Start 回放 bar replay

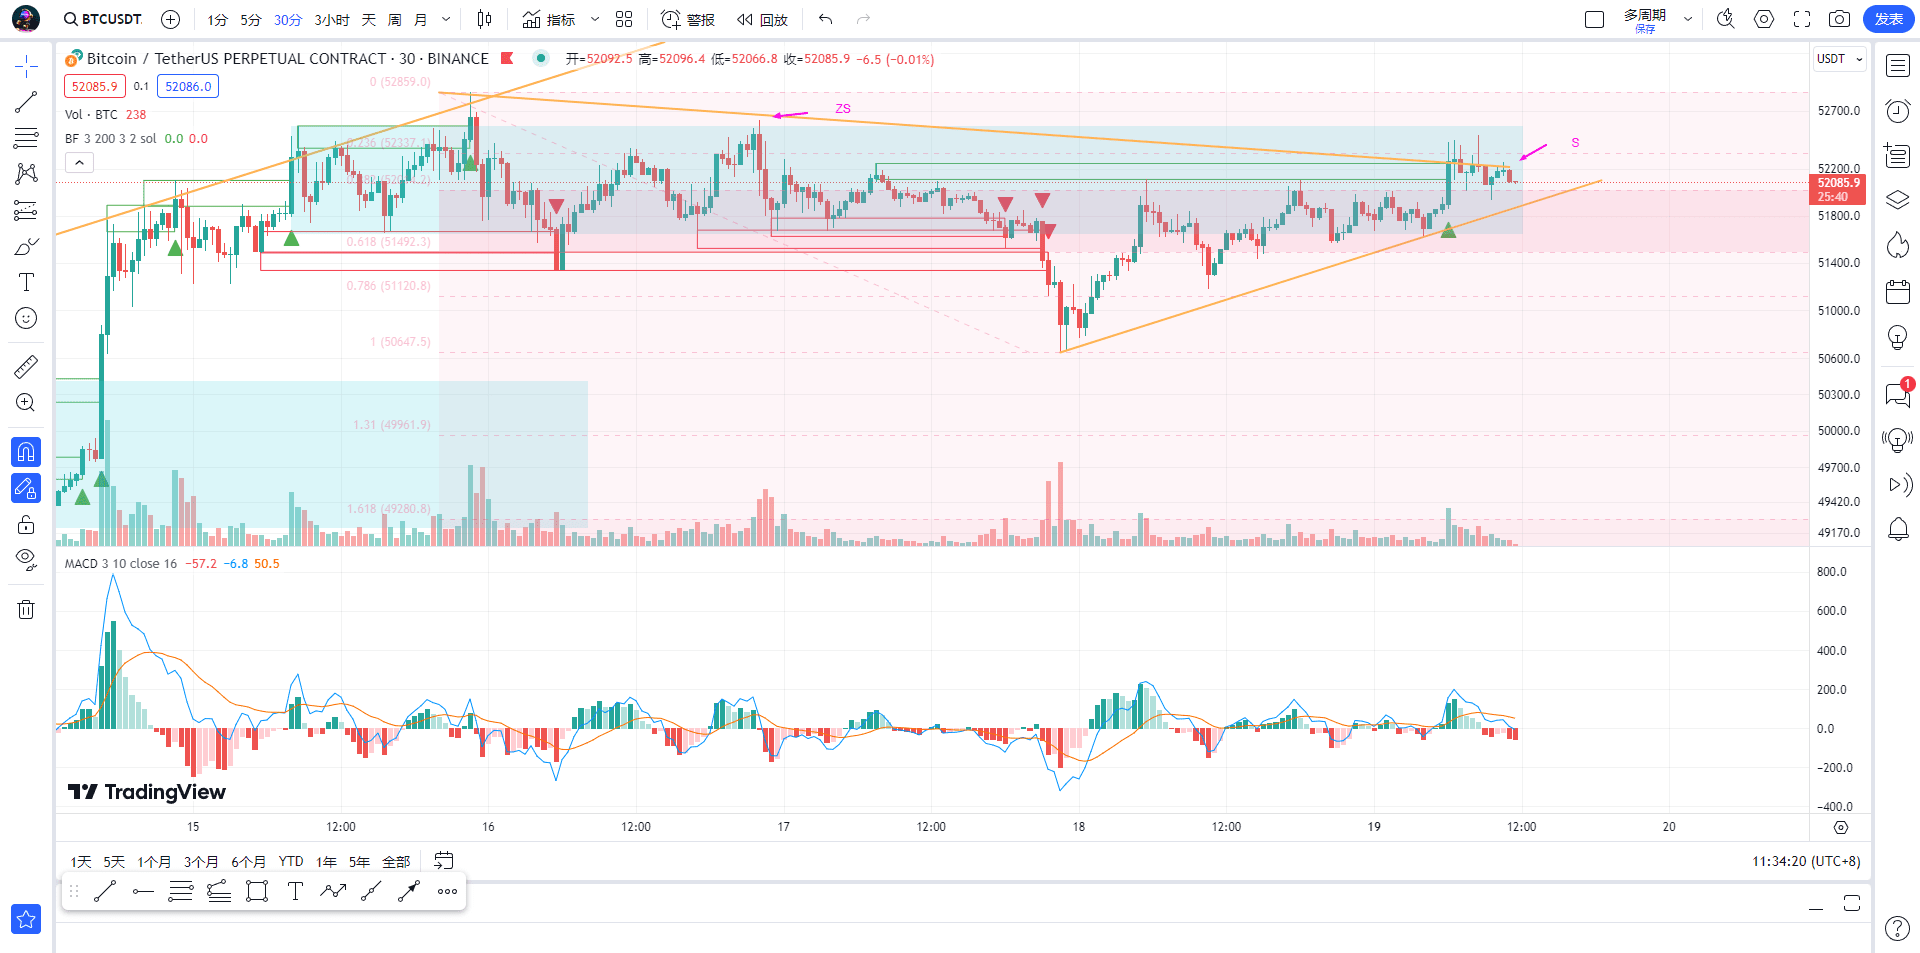762,19
